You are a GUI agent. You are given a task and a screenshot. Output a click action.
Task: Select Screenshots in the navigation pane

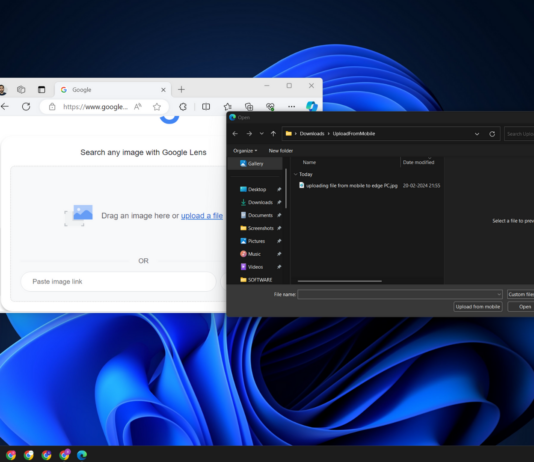click(x=260, y=228)
